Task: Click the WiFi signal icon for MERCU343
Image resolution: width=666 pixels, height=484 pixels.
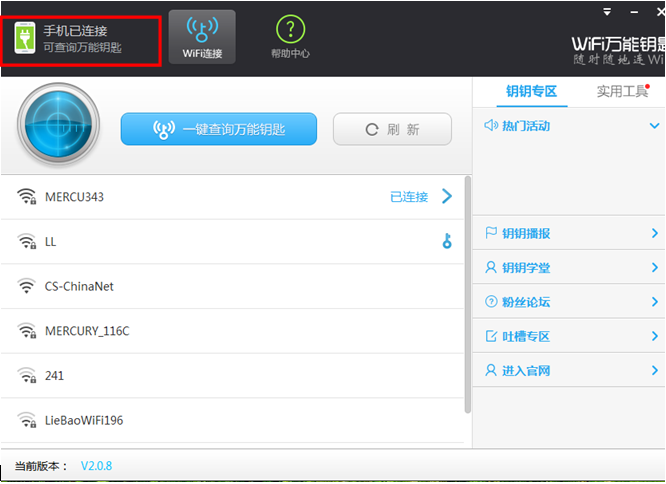Action: point(26,197)
